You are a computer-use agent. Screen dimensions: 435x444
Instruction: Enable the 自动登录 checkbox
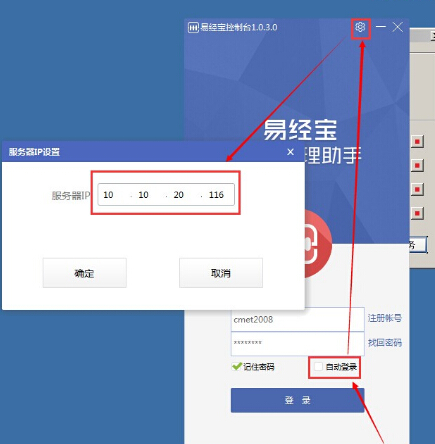tap(318, 367)
